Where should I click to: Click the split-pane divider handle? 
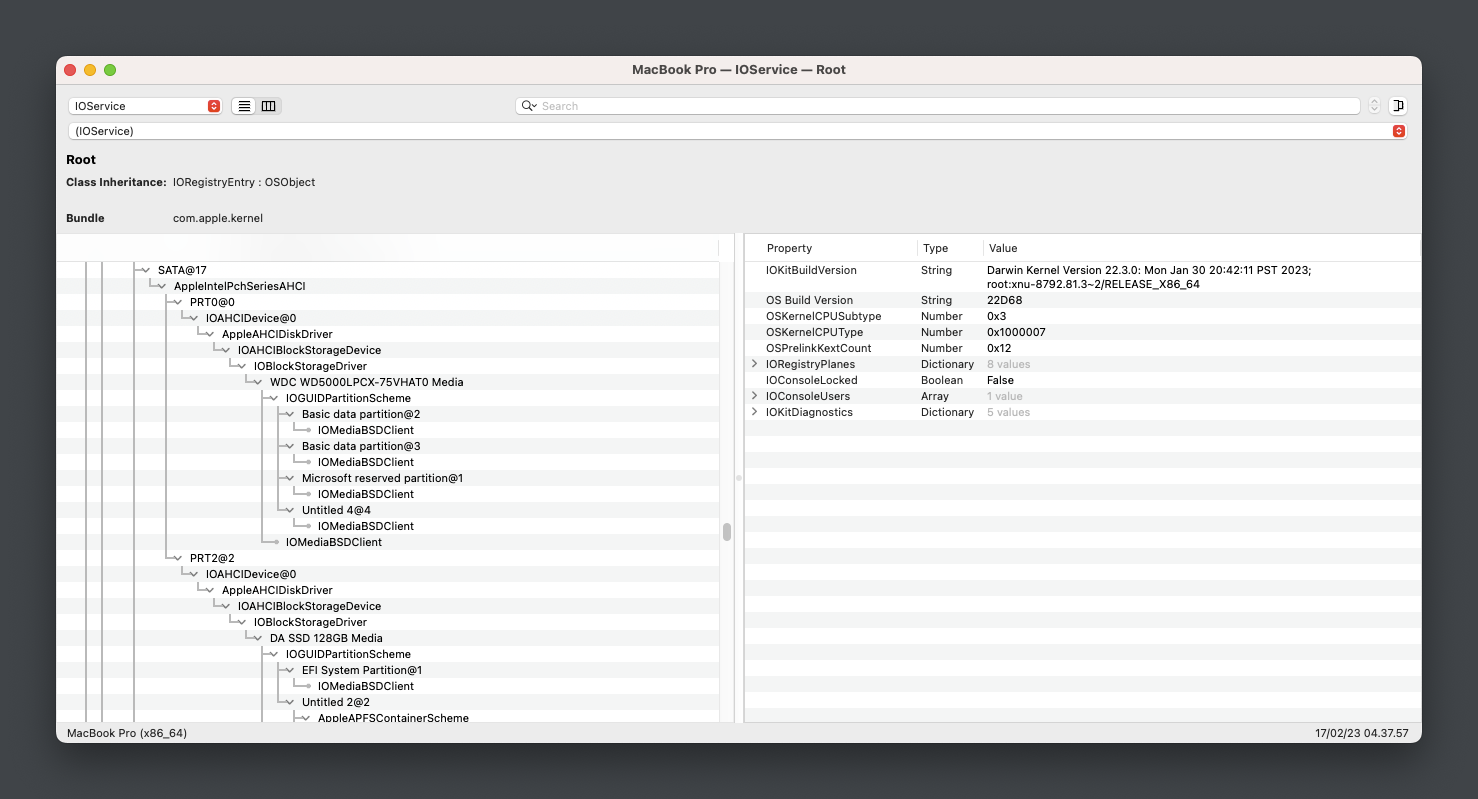pyautogui.click(x=739, y=478)
